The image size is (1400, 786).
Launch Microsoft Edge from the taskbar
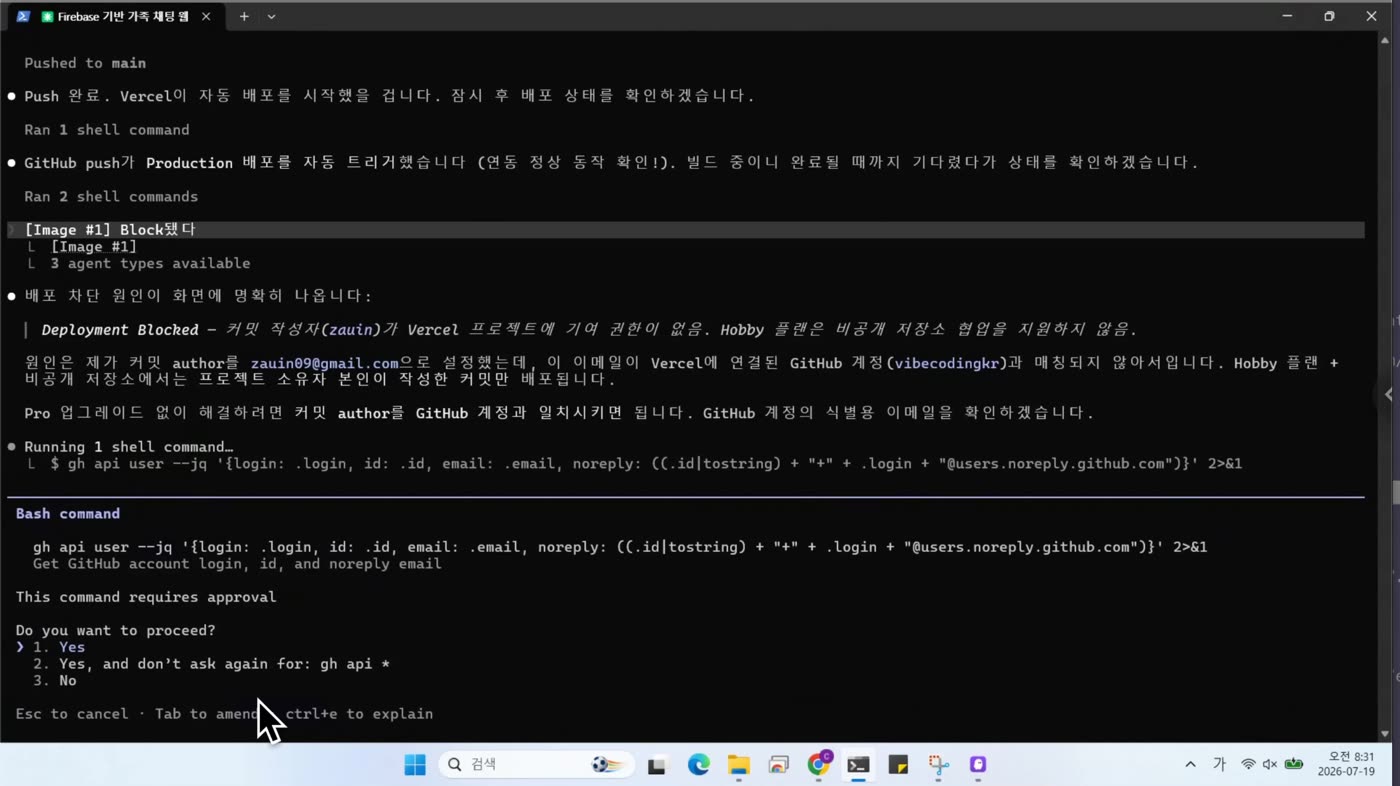tap(698, 765)
